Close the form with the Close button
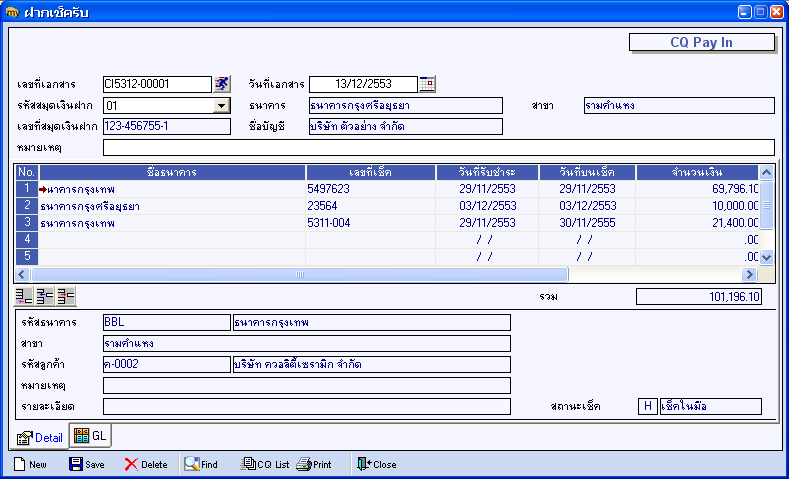Image resolution: width=789 pixels, height=479 pixels. click(376, 464)
